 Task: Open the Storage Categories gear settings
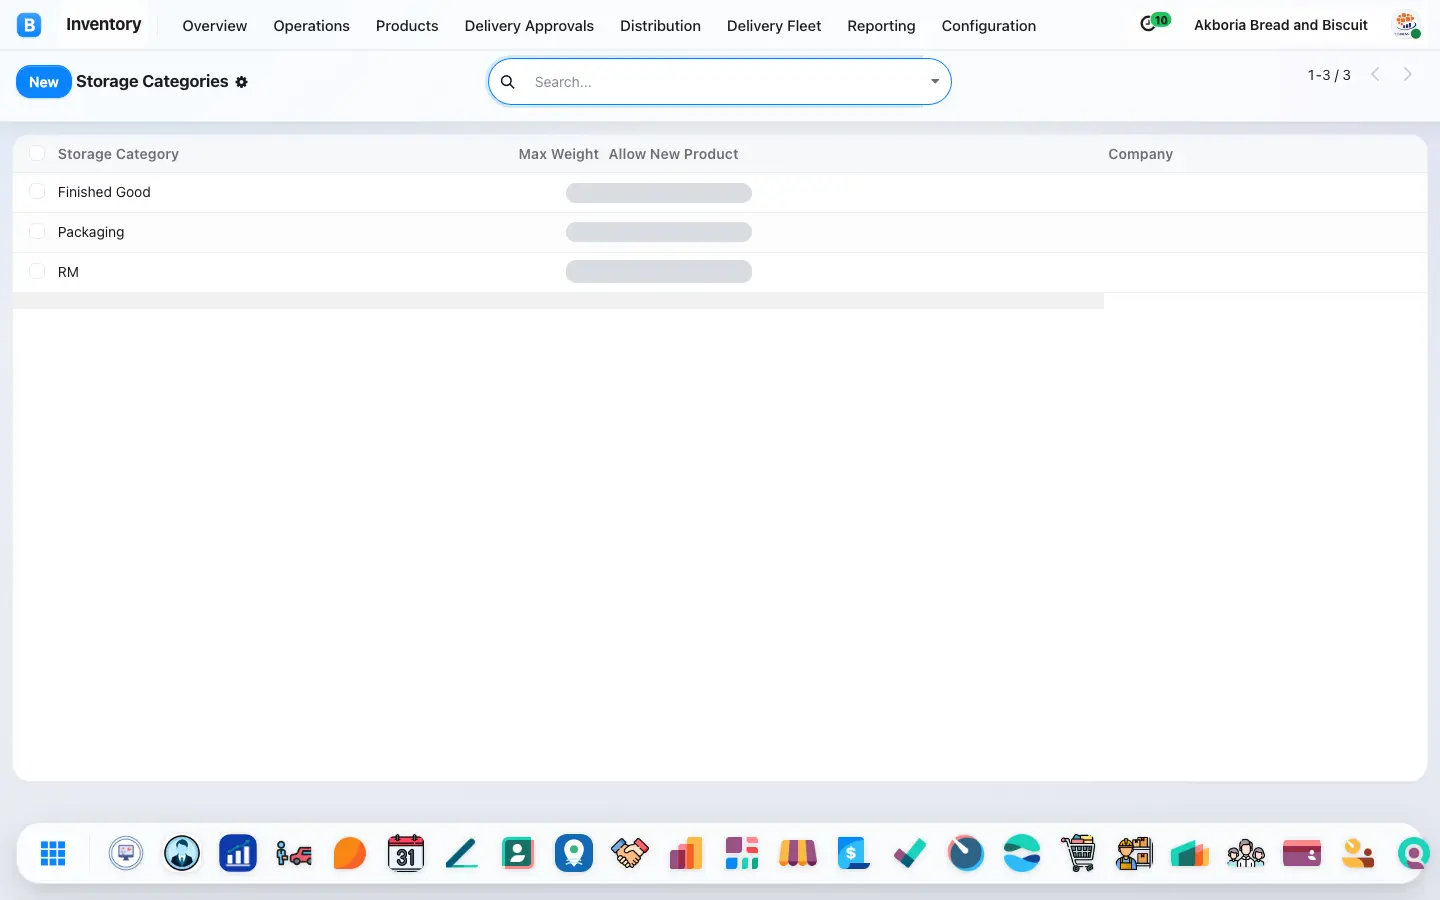pyautogui.click(x=242, y=82)
